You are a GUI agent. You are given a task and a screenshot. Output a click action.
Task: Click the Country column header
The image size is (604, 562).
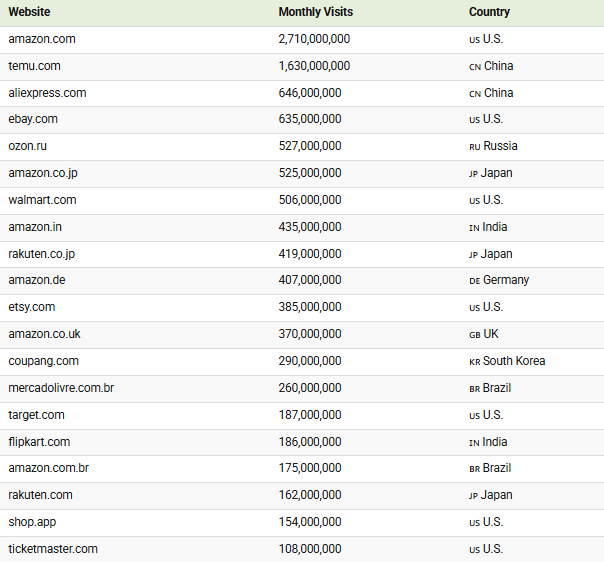489,12
